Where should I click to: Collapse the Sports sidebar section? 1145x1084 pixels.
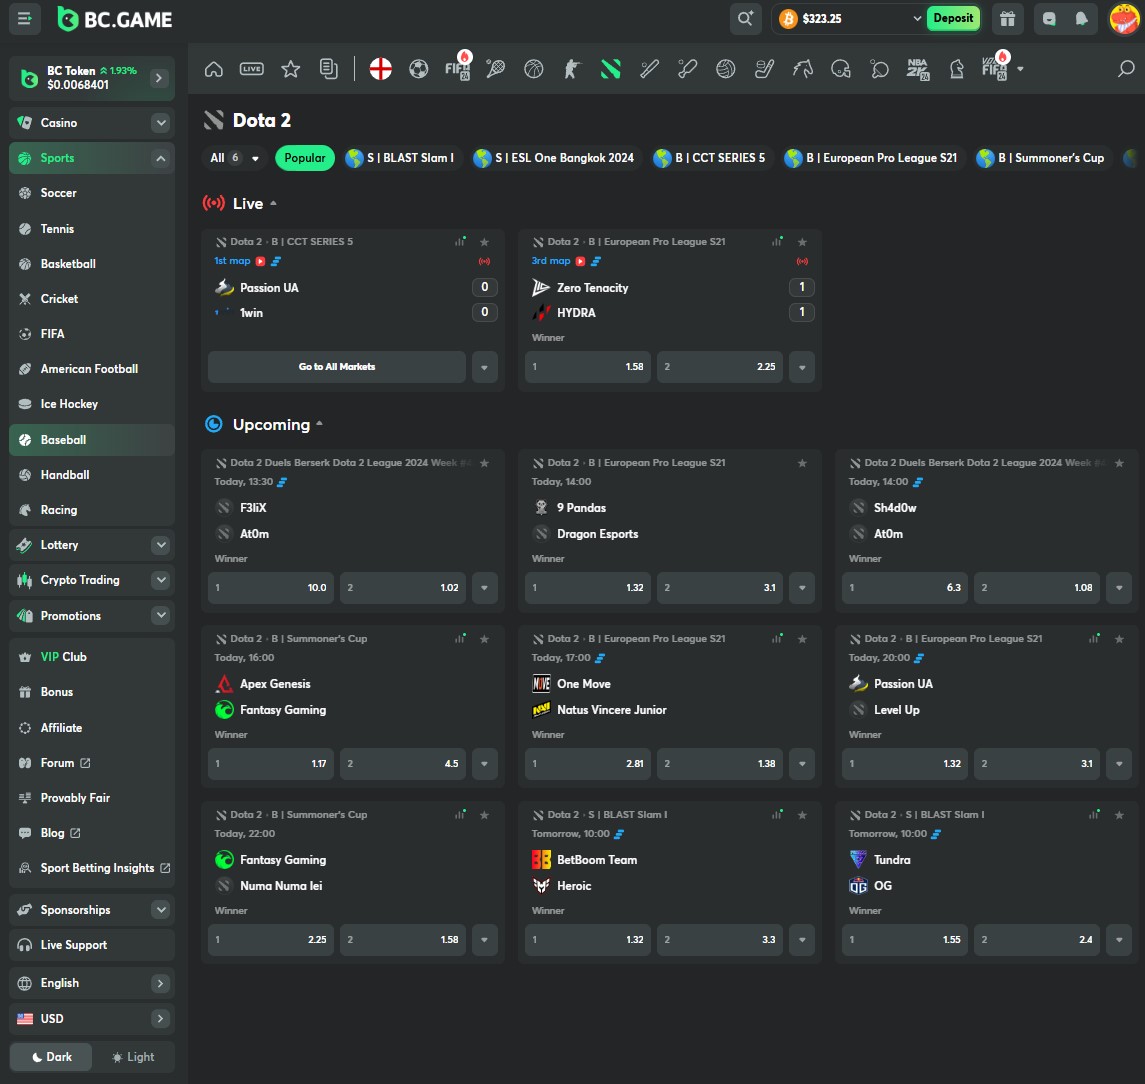pyautogui.click(x=161, y=158)
